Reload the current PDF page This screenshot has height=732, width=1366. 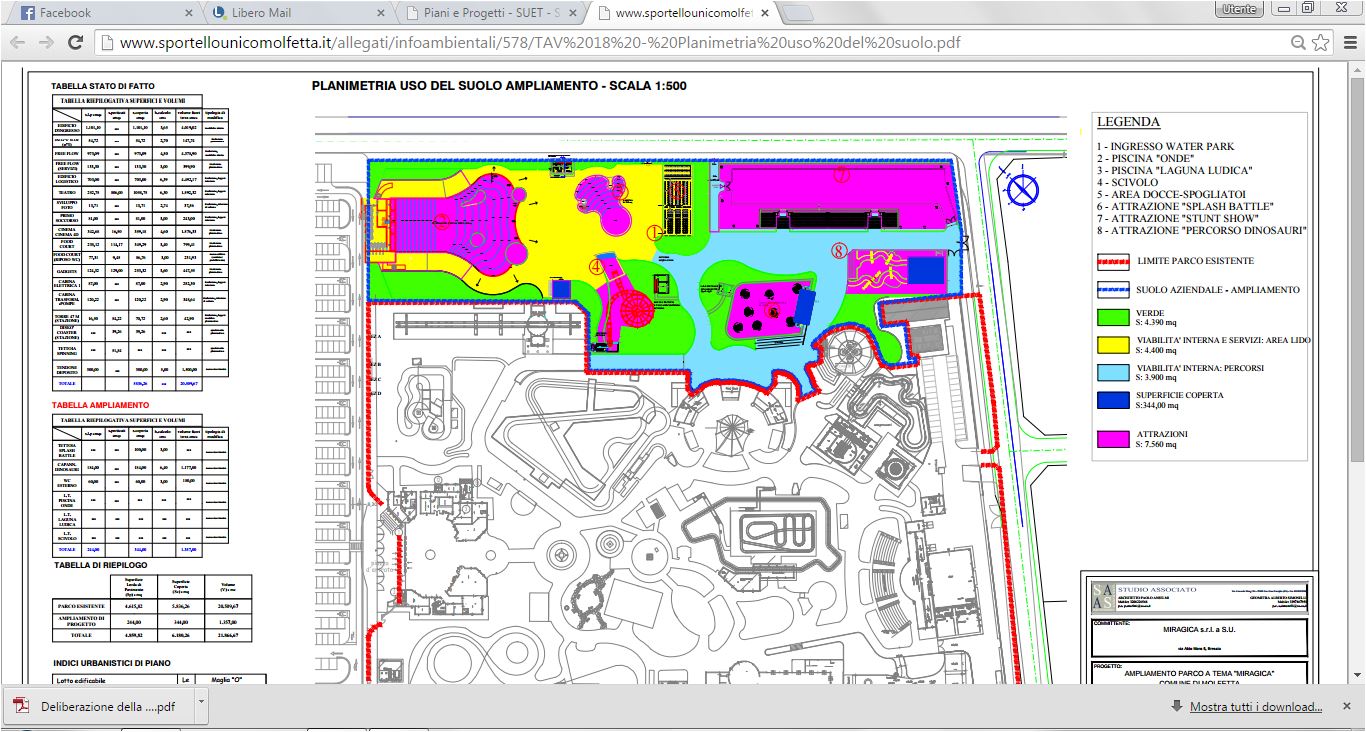(75, 43)
